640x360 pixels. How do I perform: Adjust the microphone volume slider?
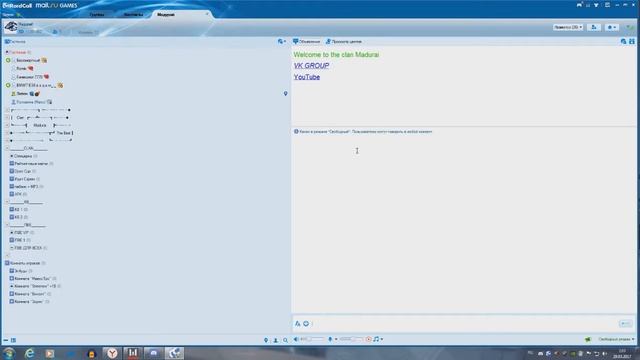click(351, 339)
